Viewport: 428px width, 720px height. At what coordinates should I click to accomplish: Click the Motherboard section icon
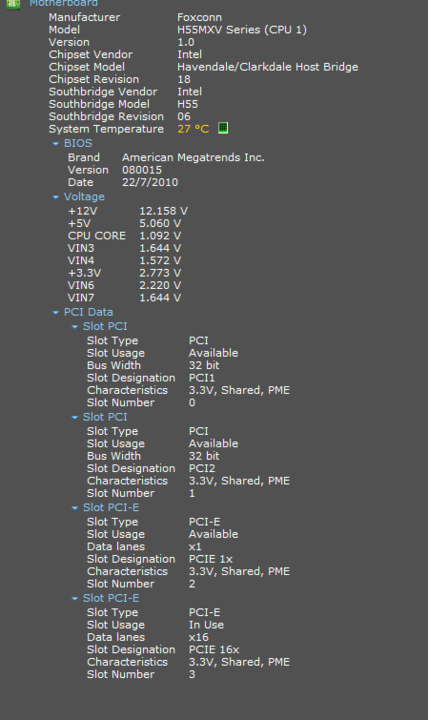coord(13,4)
